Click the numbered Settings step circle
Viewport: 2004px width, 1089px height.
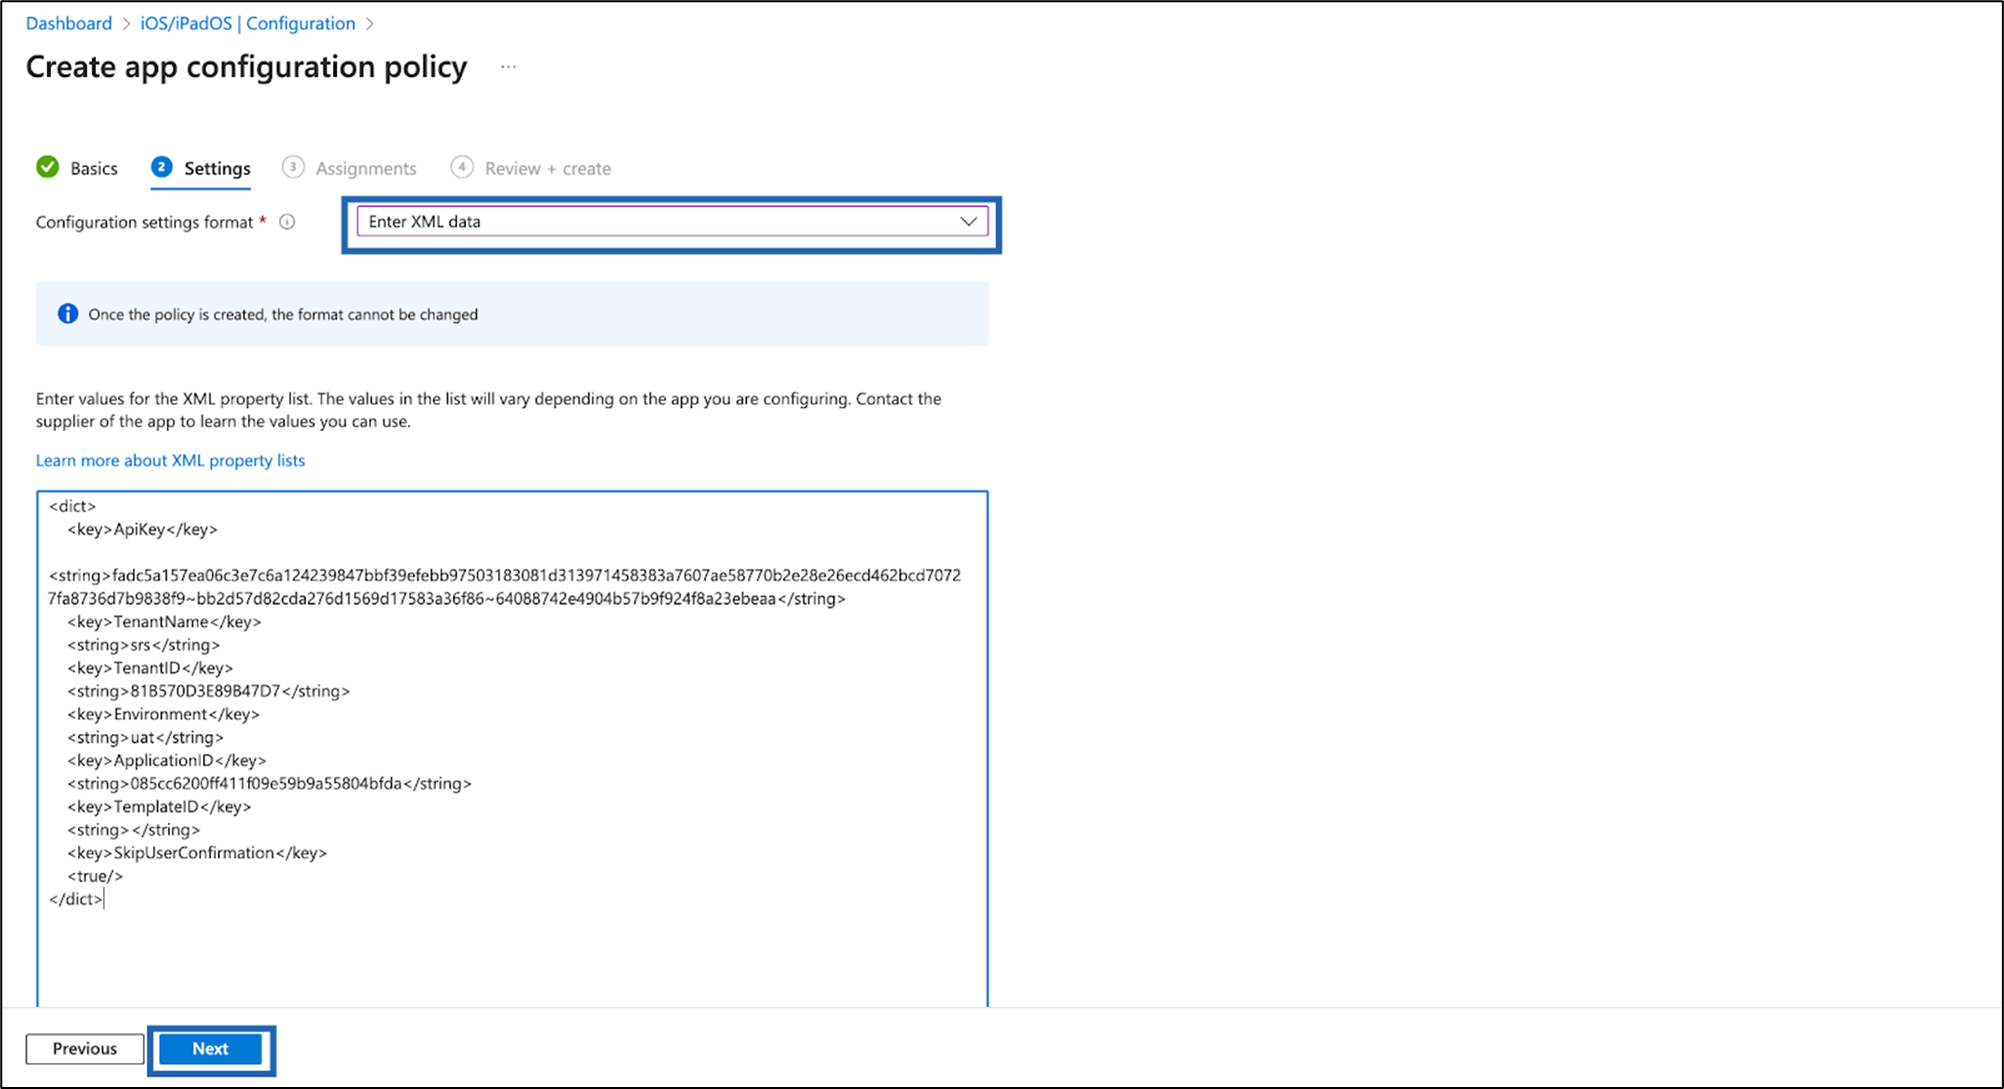162,167
